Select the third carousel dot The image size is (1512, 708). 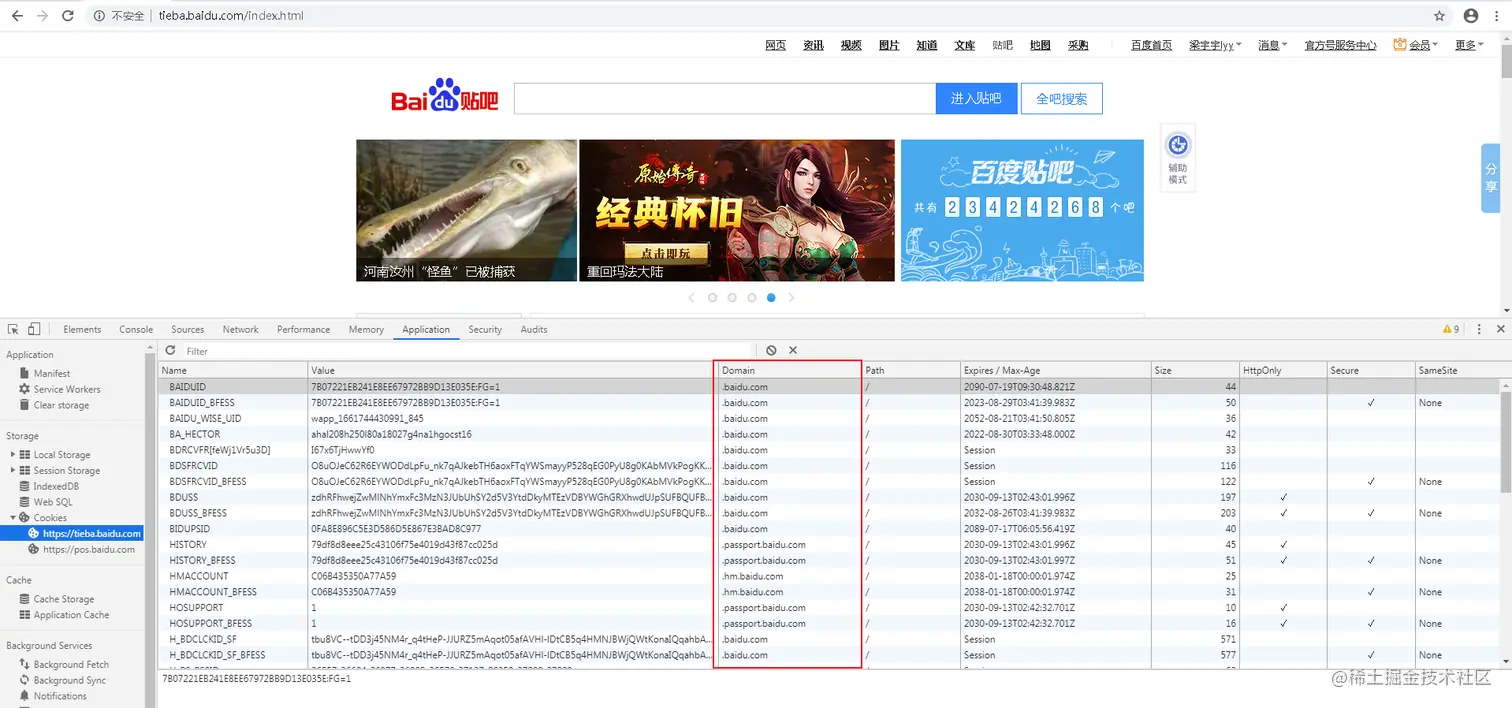752,298
